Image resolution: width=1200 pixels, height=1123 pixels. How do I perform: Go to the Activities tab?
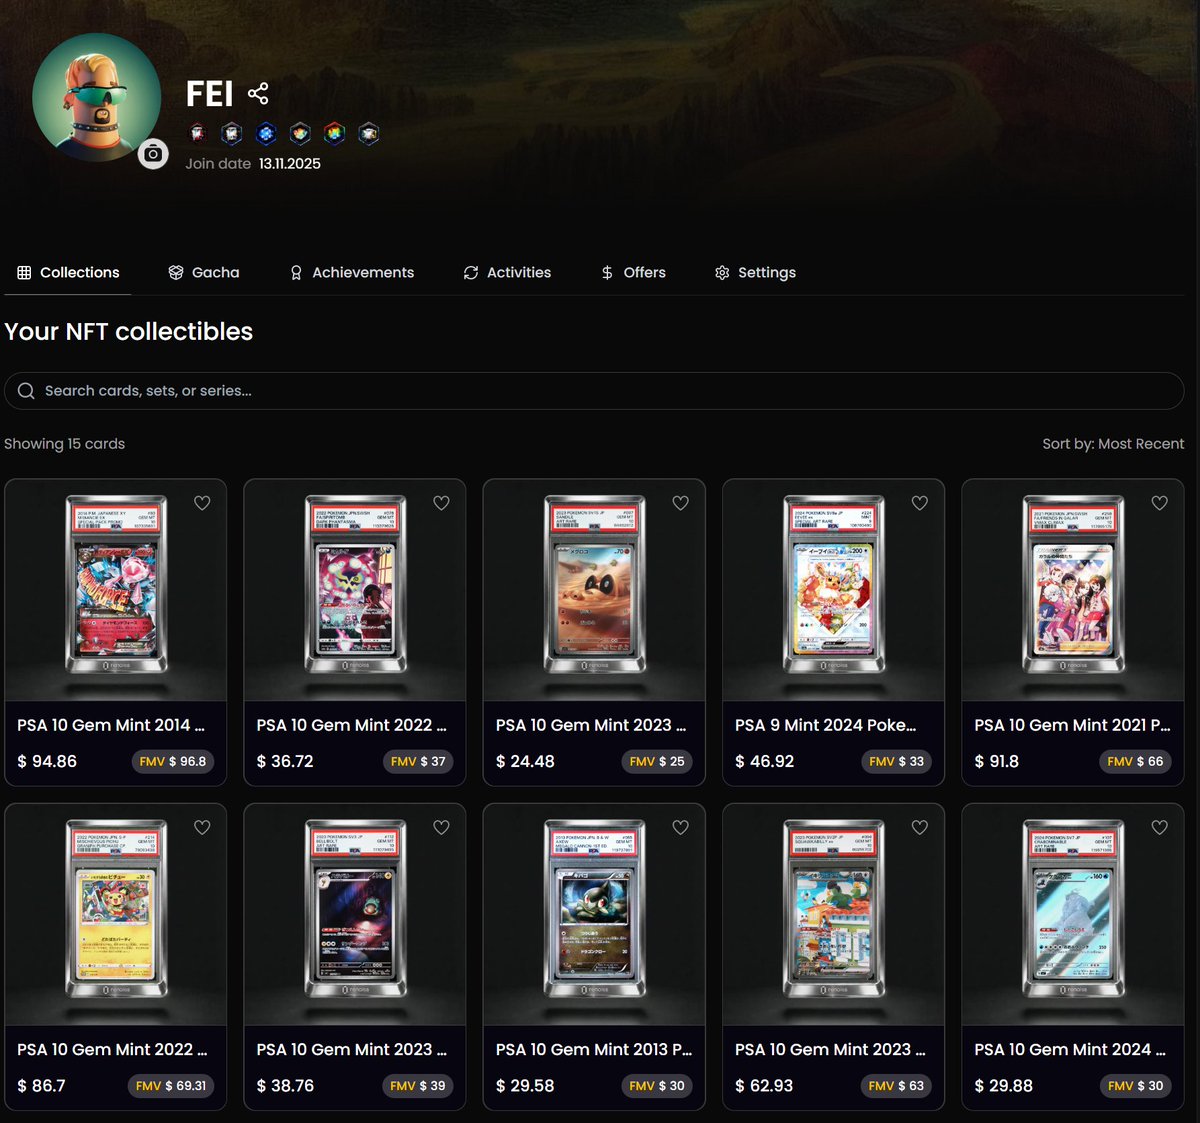[507, 272]
